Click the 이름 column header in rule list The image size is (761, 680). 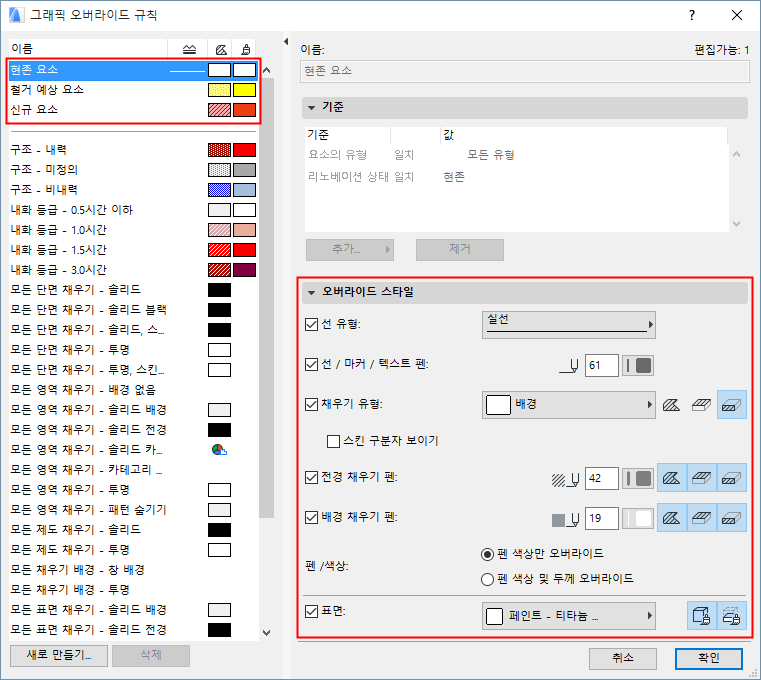[x=88, y=49]
